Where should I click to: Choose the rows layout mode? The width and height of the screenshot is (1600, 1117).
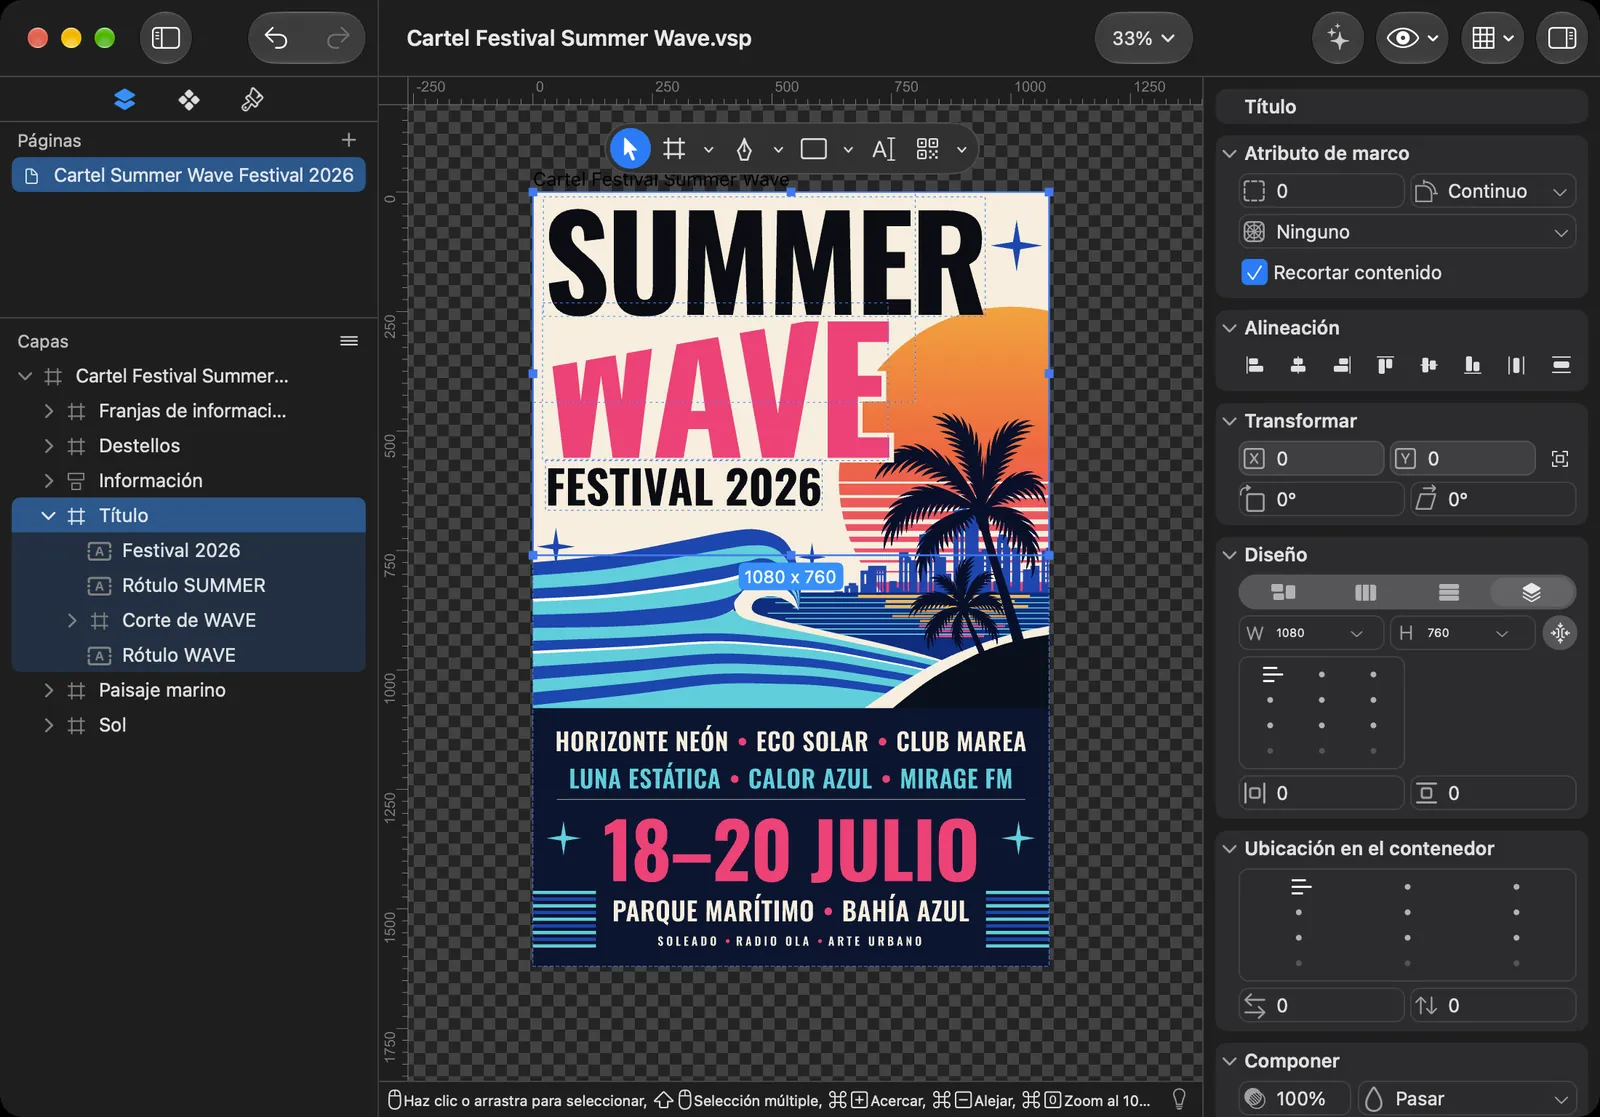click(1448, 592)
